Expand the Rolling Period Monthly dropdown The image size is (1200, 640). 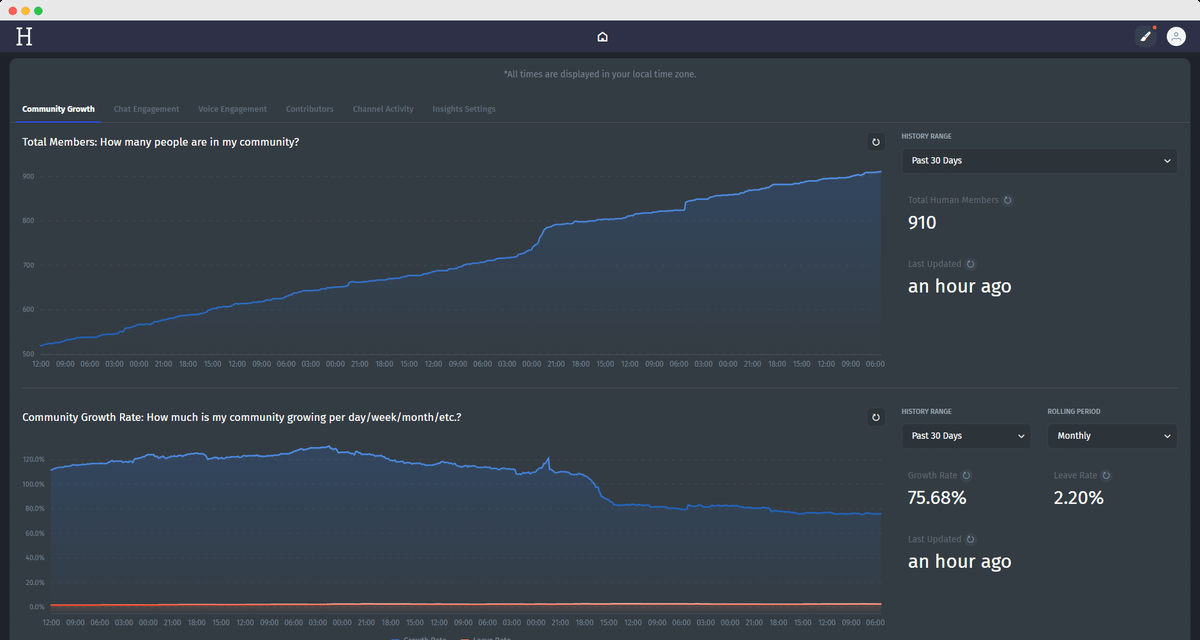1111,436
